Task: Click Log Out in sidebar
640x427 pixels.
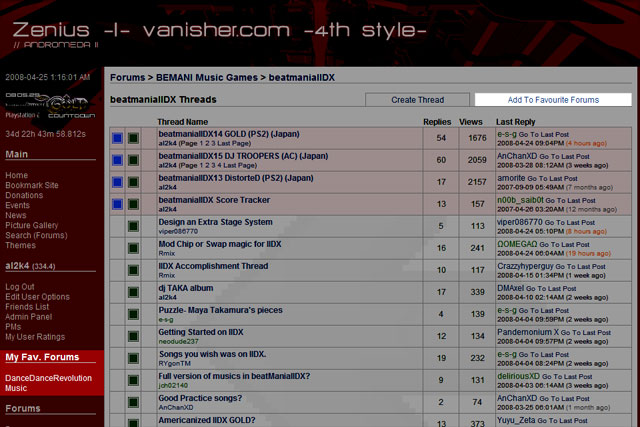Action: pyautogui.click(x=20, y=287)
